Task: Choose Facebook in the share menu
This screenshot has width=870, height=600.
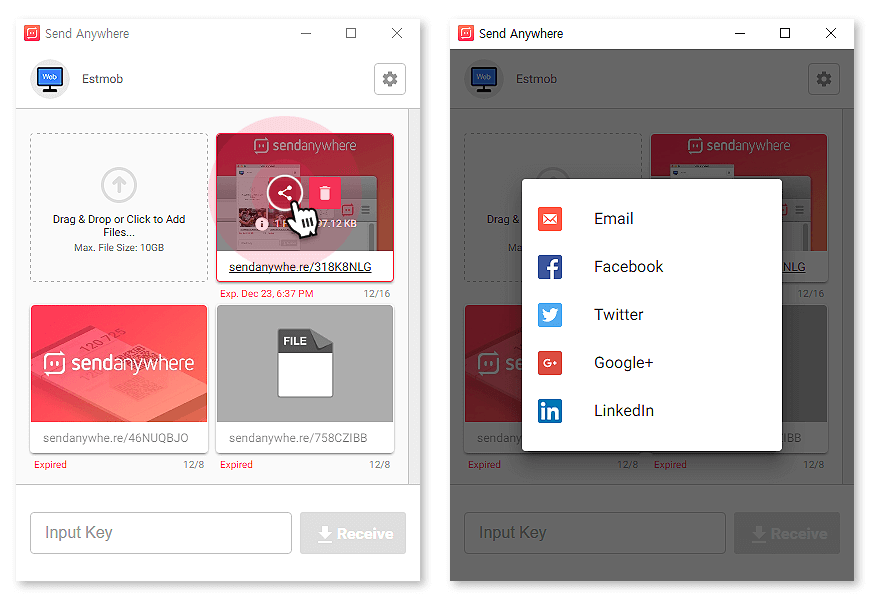Action: (x=651, y=267)
